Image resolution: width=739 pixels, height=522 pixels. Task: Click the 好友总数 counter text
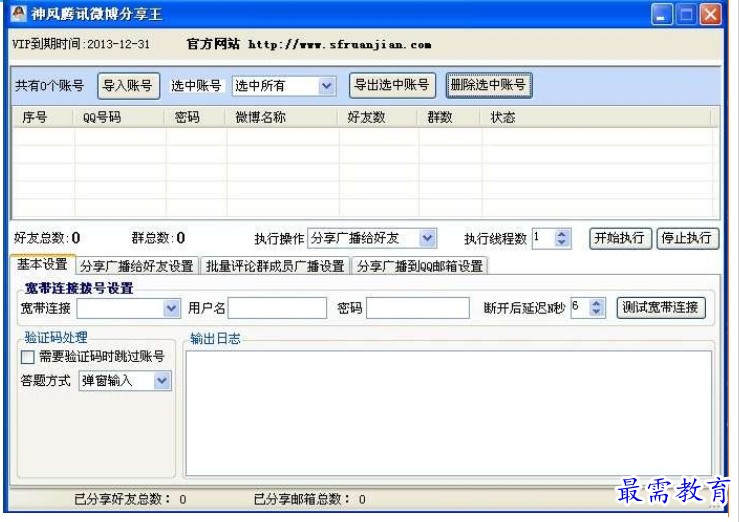(46, 238)
